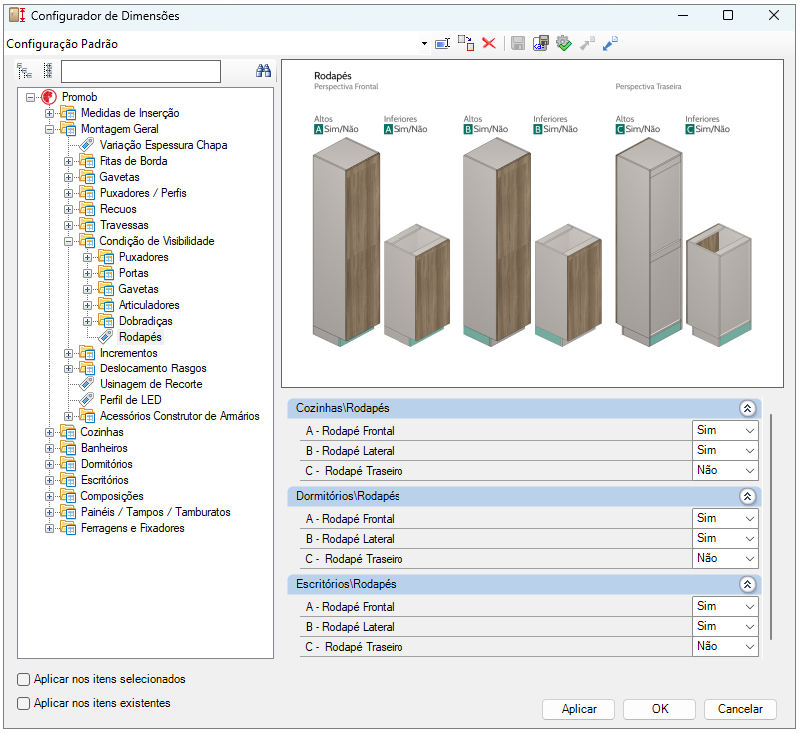
Task: Click the binoculars search icon
Action: pyautogui.click(x=263, y=71)
